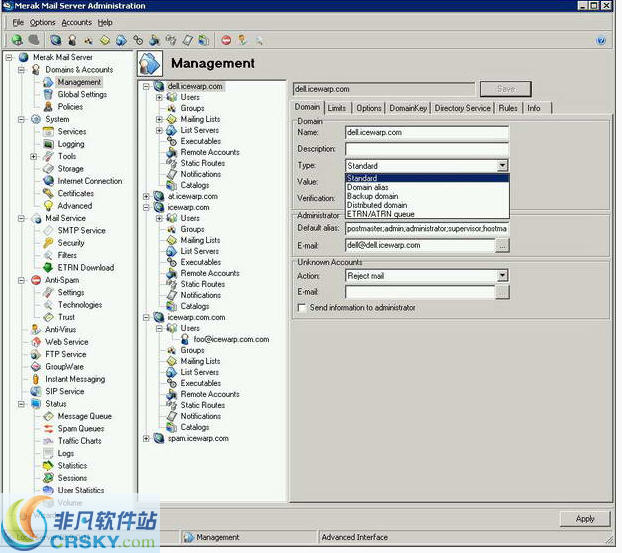The height and width of the screenshot is (553, 622).
Task: Expand the spam.icewarp.com domain node
Action: [x=146, y=438]
